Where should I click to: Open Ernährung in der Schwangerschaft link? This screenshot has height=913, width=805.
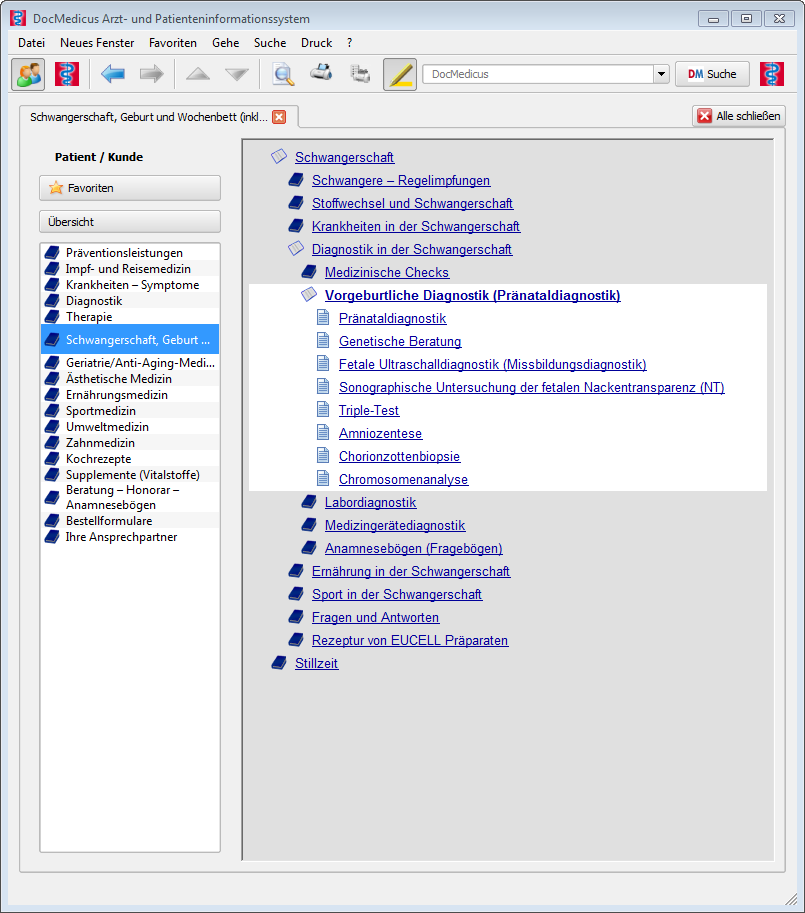point(411,572)
